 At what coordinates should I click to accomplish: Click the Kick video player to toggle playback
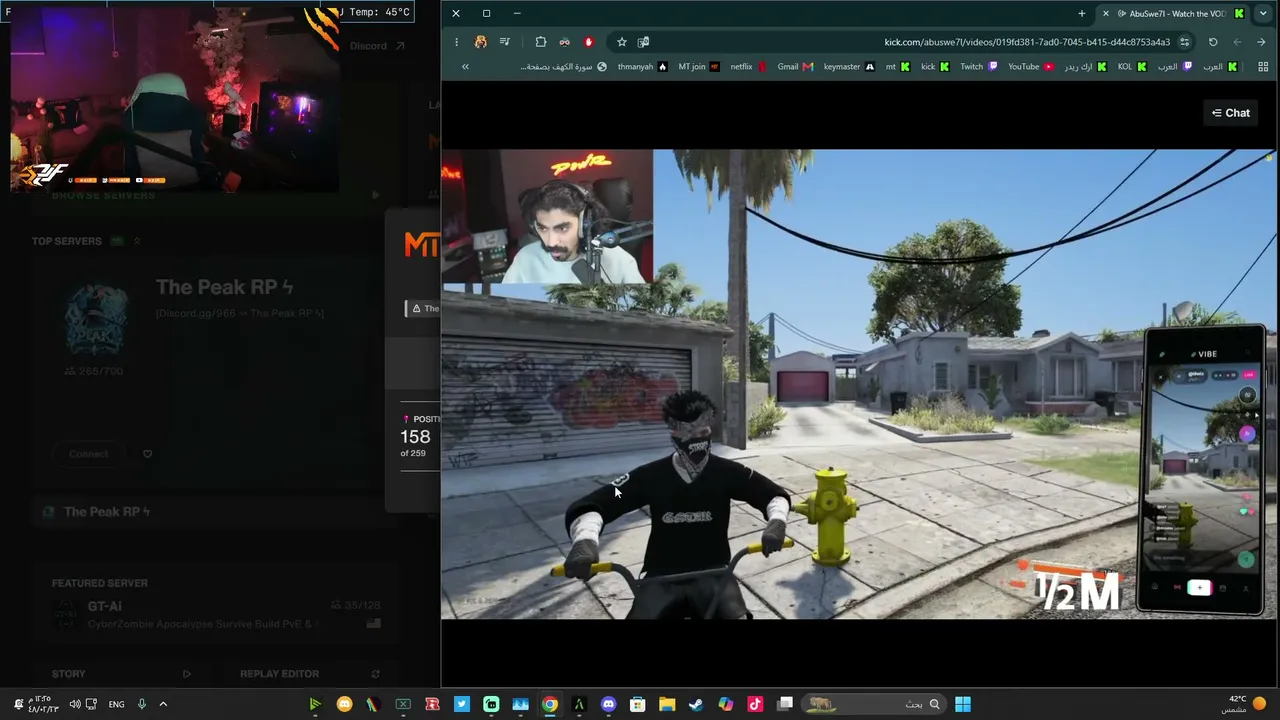[858, 384]
